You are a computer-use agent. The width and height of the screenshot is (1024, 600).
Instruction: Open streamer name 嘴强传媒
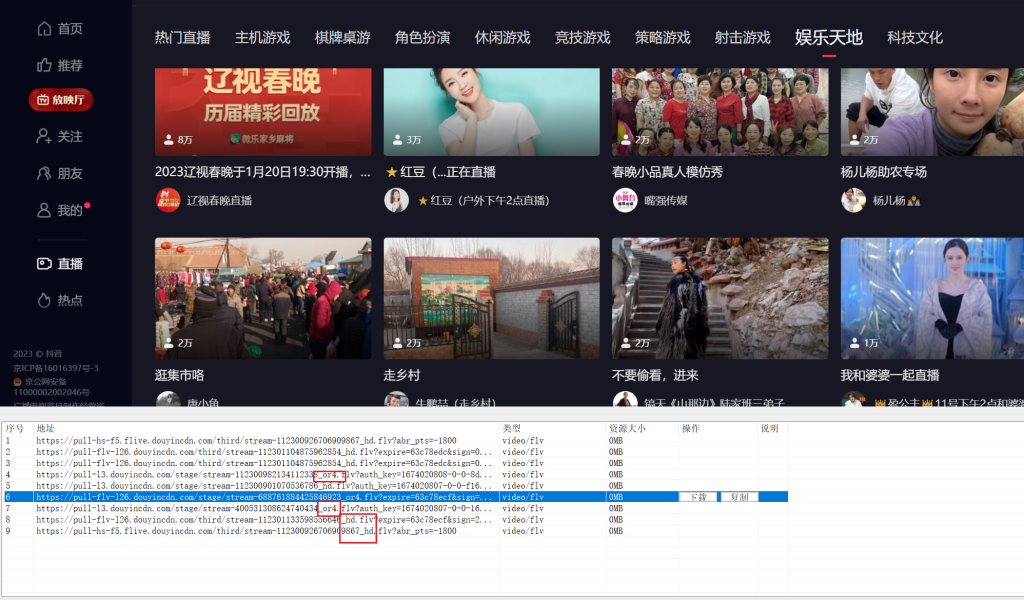(665, 200)
